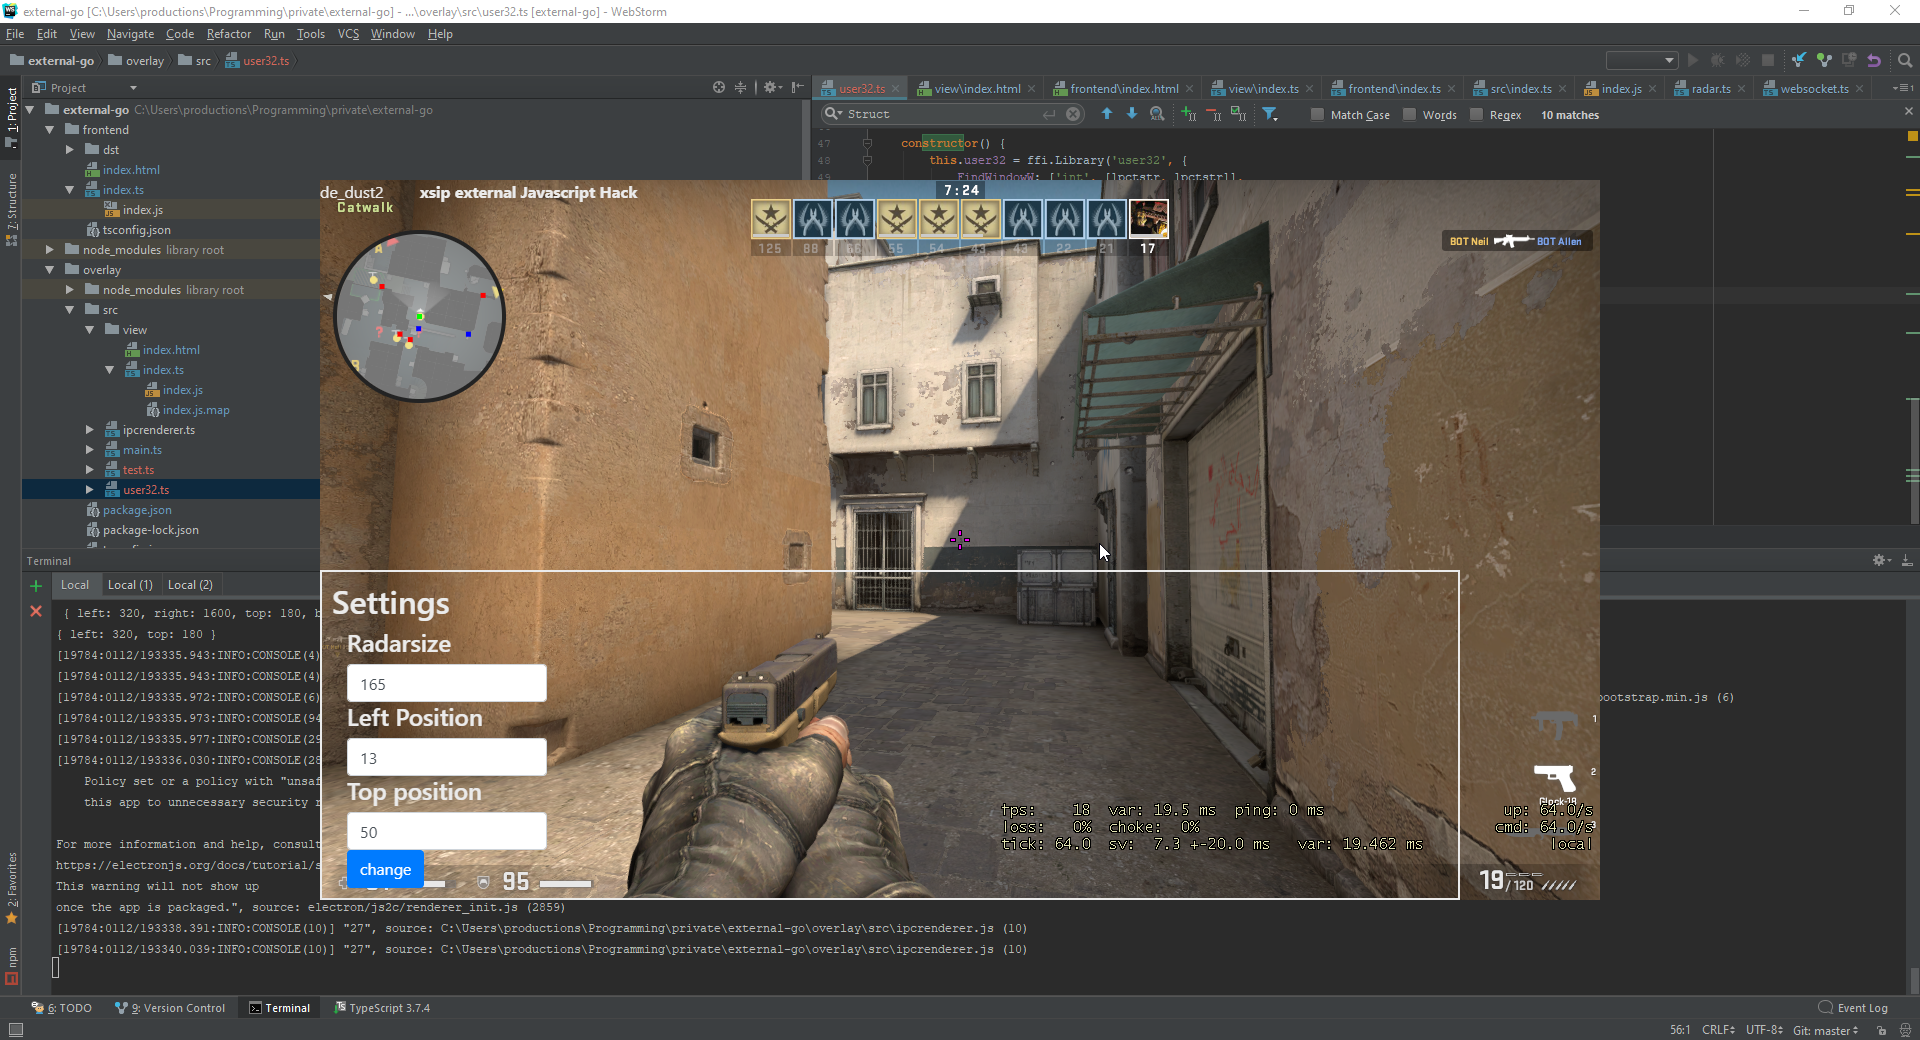Viewport: 1920px width, 1040px height.
Task: Open the run configuration dropdown
Action: (x=1641, y=60)
